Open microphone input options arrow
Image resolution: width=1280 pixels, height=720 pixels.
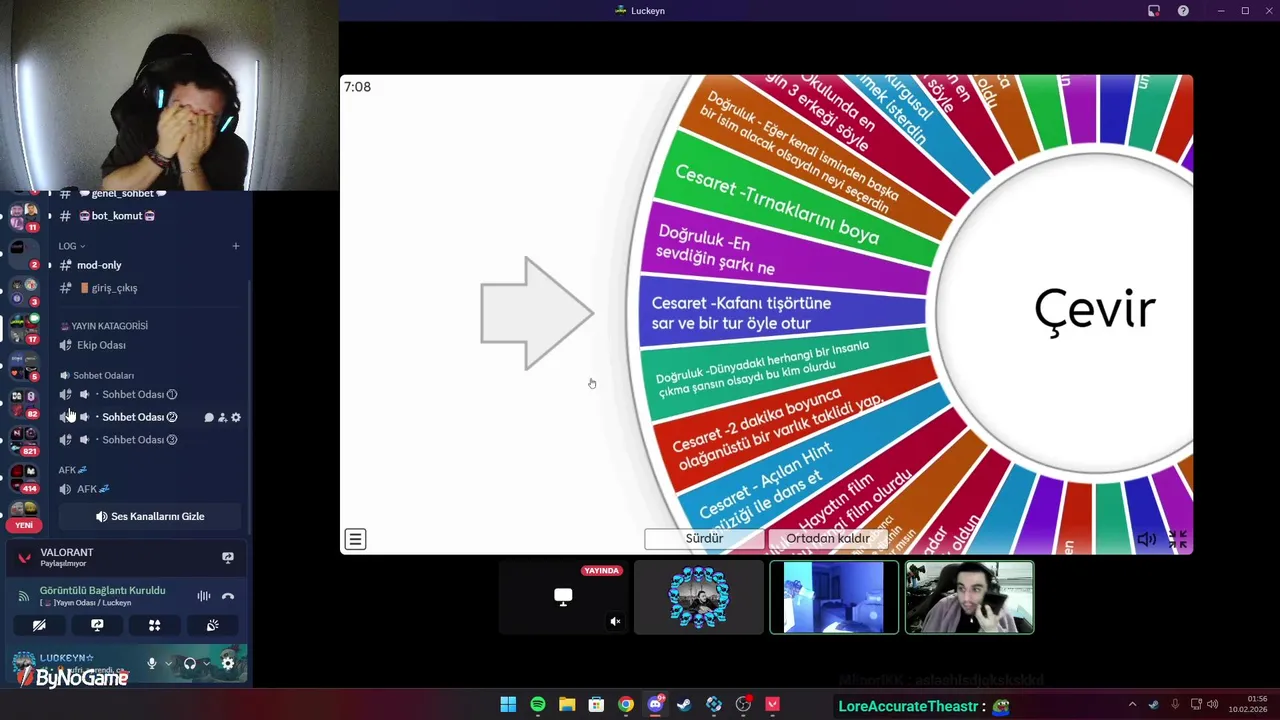tap(167, 663)
